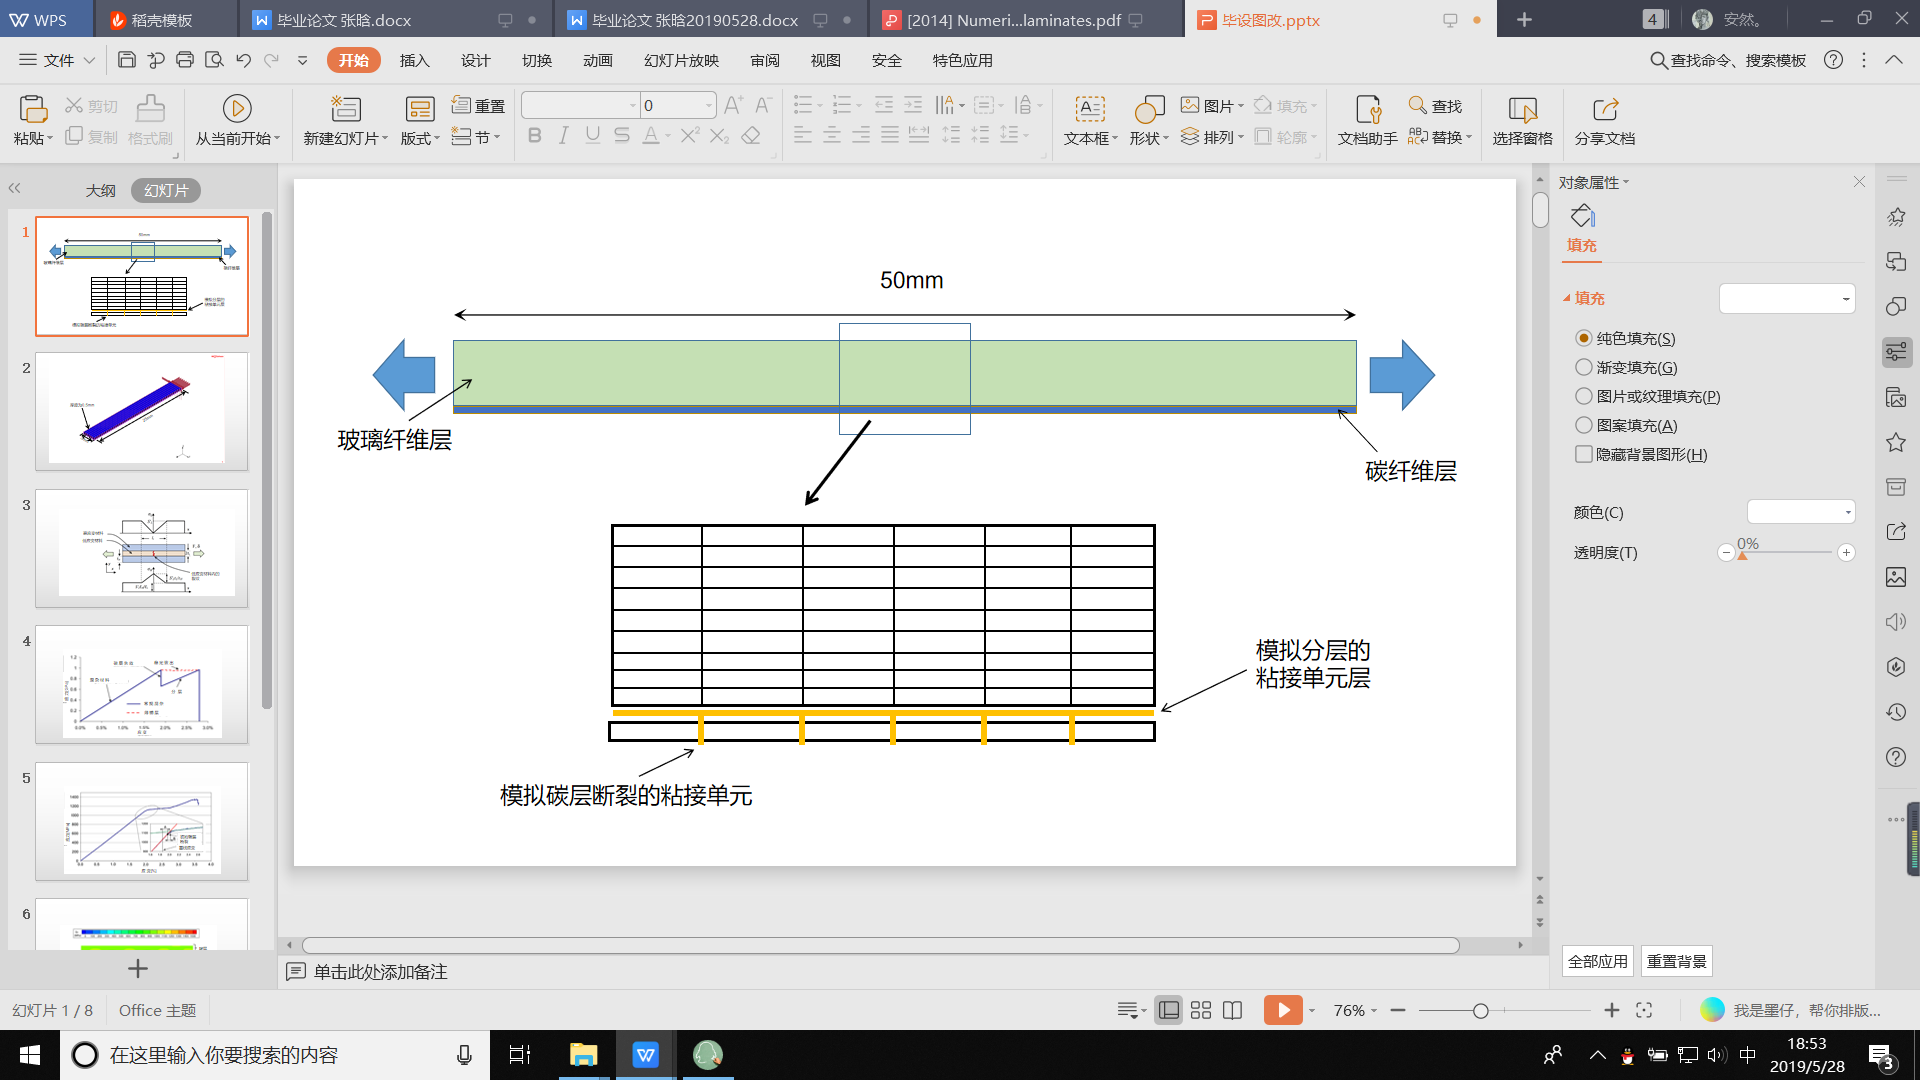
Task: Open the 文件 menu dropdown
Action: pos(58,60)
